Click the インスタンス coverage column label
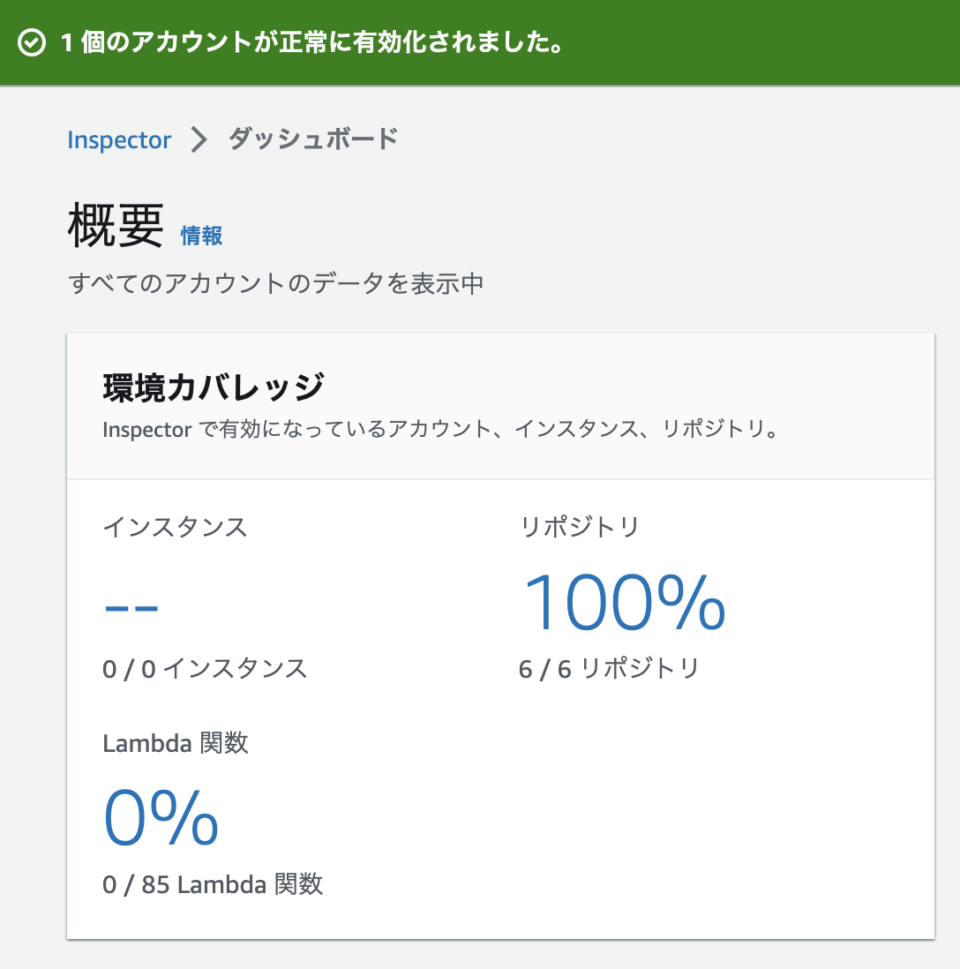The width and height of the screenshot is (960, 969). [177, 527]
